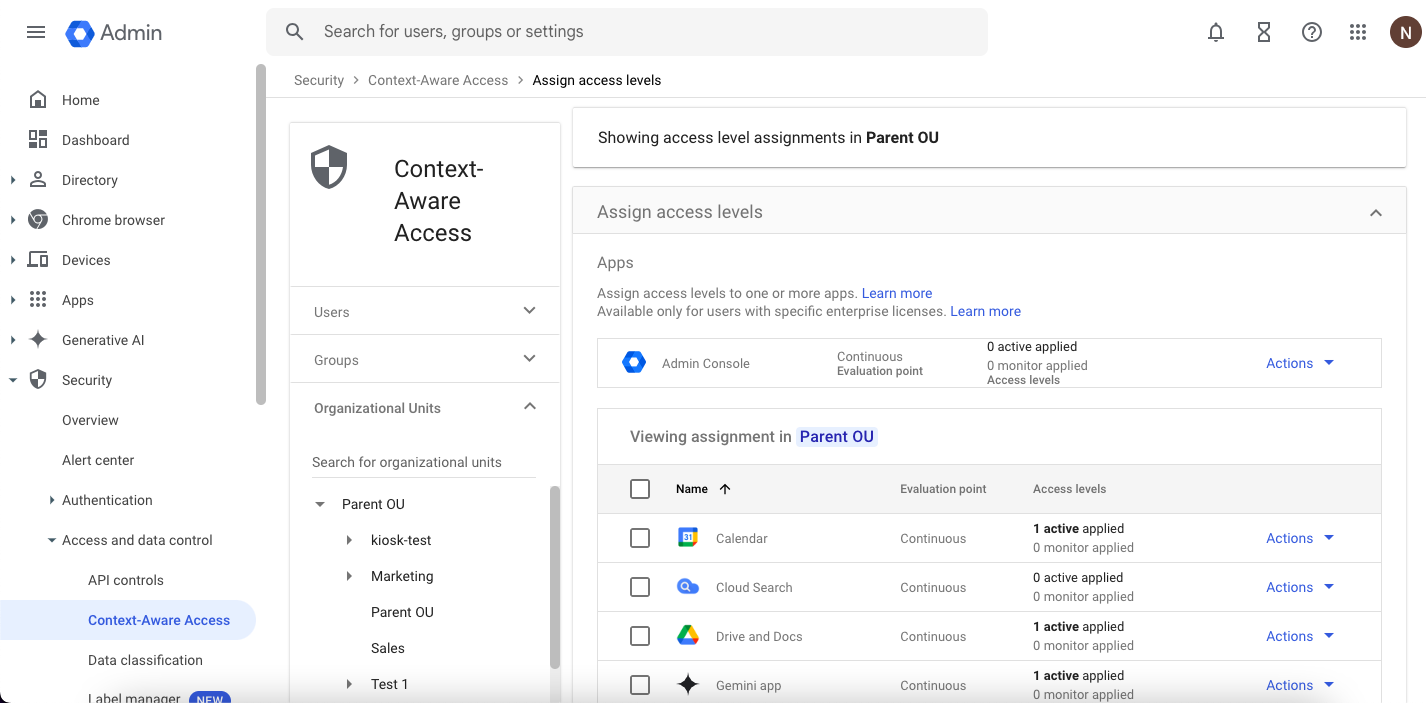This screenshot has width=1426, height=703.
Task: Open the main menu hamburger icon
Action: point(36,32)
